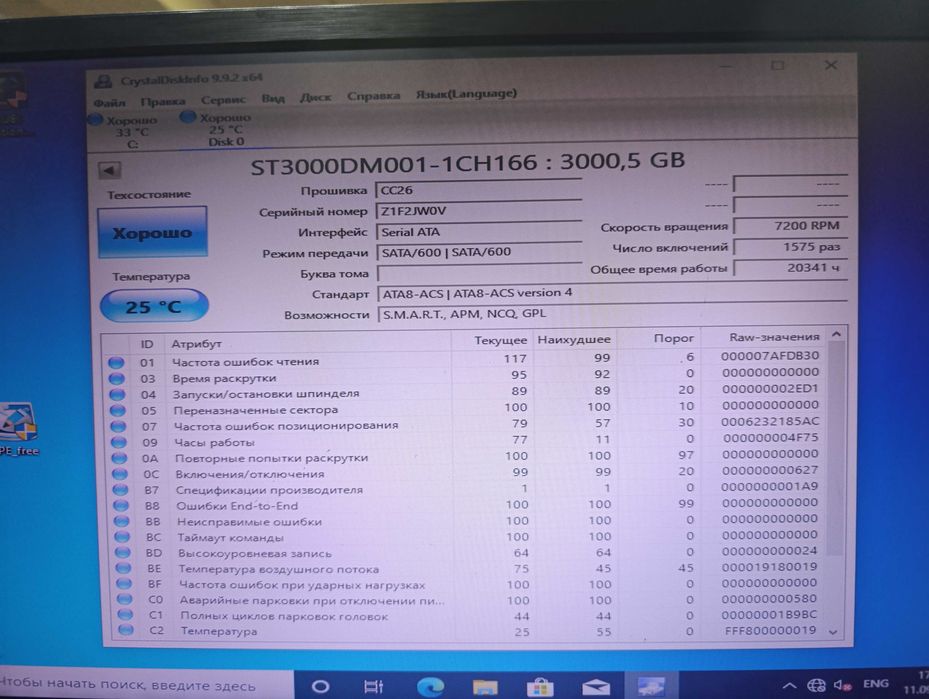Show hidden tray icons chevron

click(789, 686)
